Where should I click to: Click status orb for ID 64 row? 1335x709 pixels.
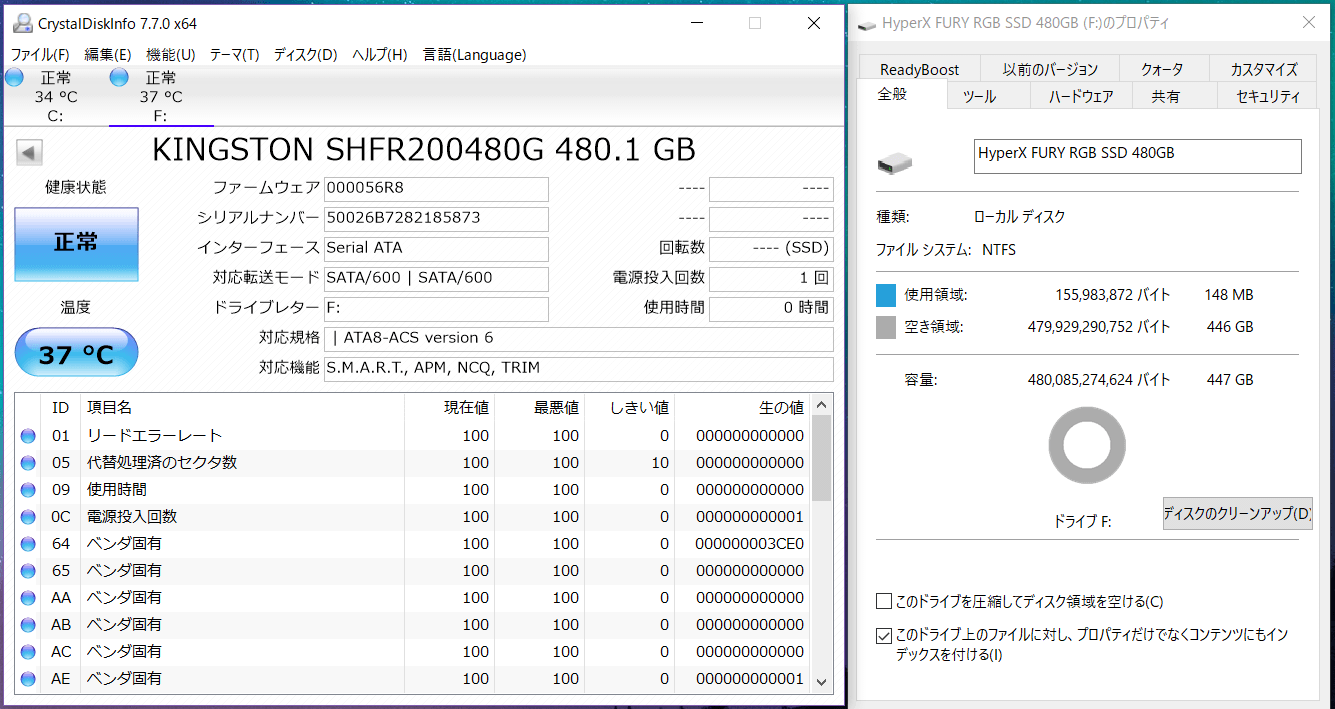[28, 544]
